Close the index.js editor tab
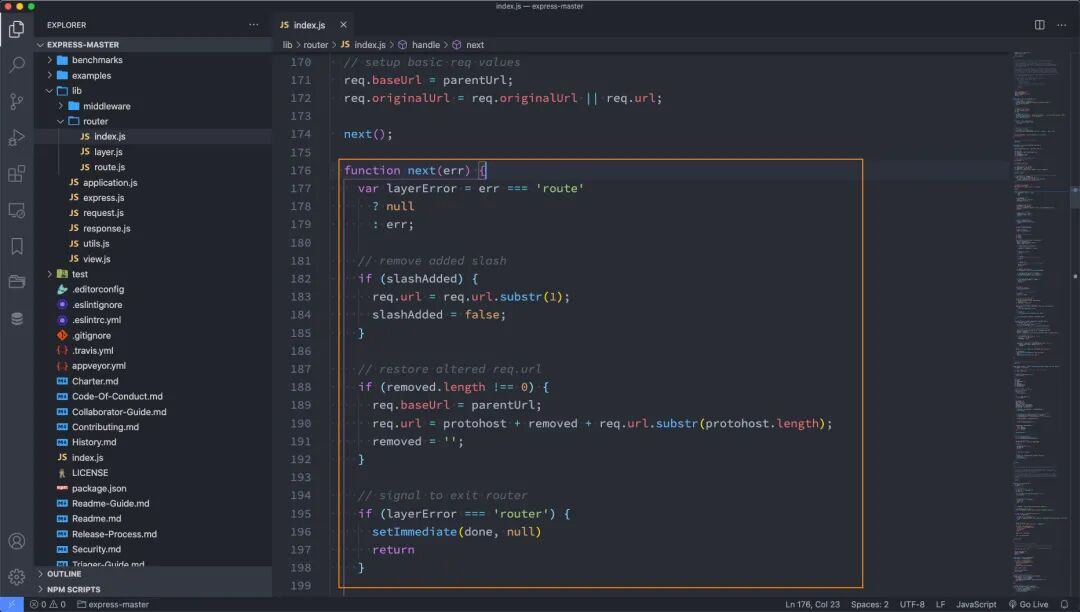The width and height of the screenshot is (1080, 612). tap(343, 25)
